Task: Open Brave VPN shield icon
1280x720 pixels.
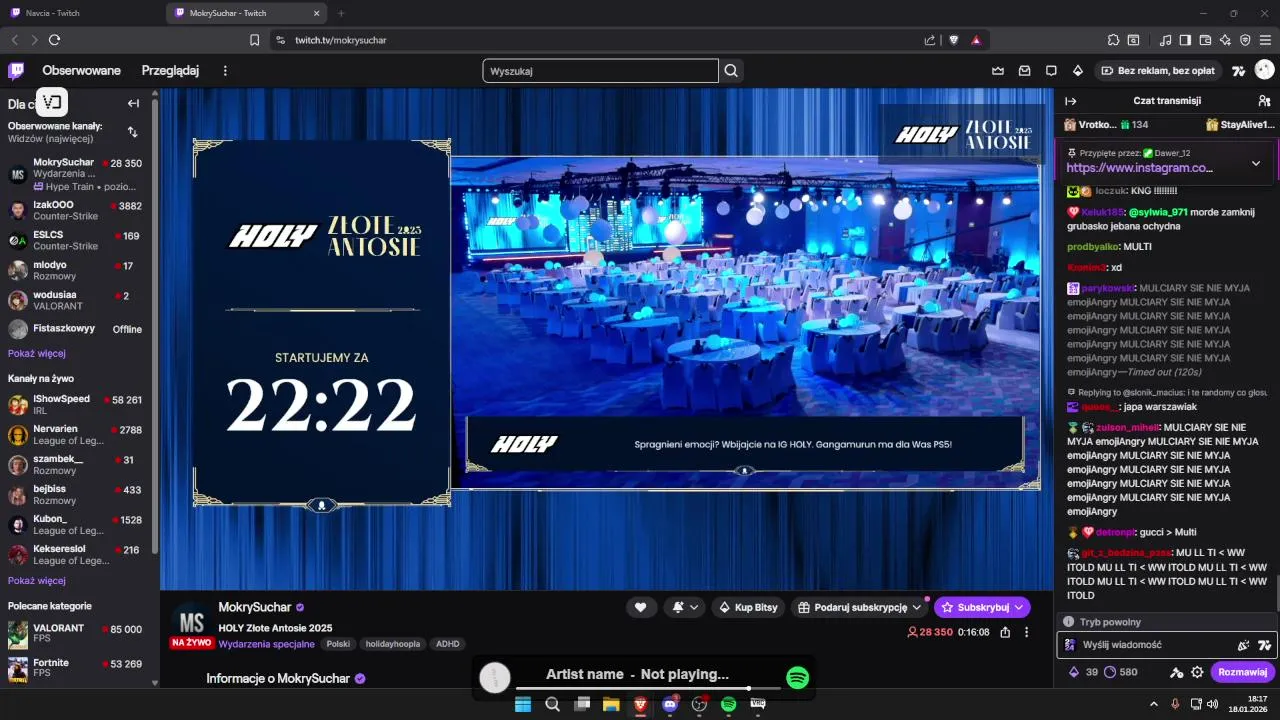Action: click(x=1245, y=40)
